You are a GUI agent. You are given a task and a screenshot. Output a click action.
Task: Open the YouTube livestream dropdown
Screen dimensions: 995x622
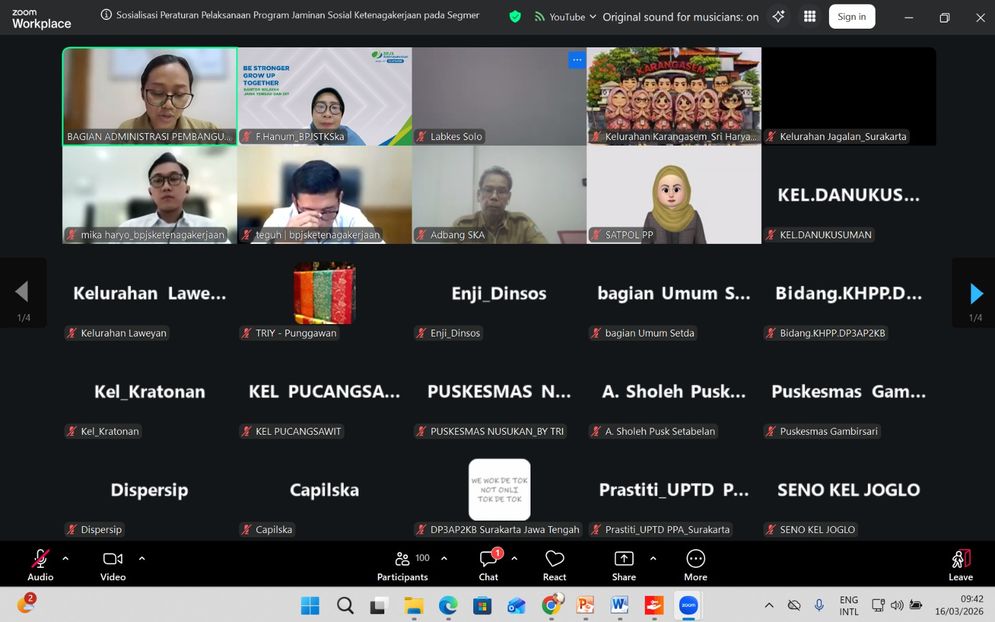tap(565, 17)
